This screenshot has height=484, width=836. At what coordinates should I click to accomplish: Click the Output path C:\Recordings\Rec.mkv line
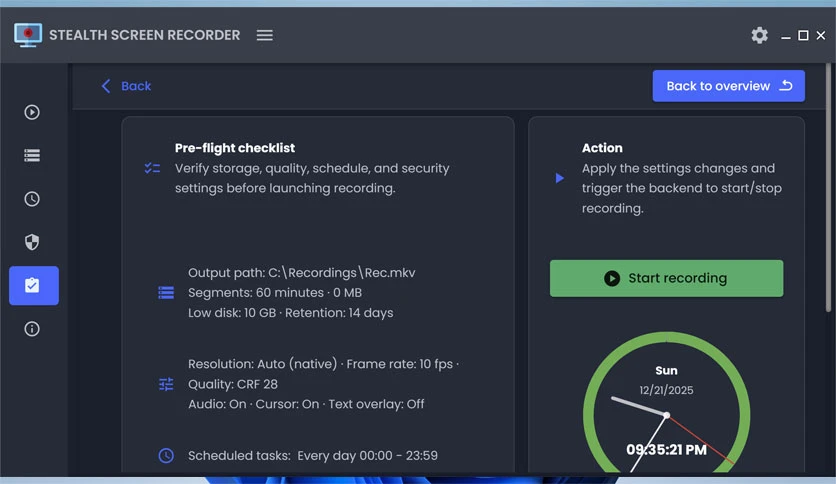[301, 272]
